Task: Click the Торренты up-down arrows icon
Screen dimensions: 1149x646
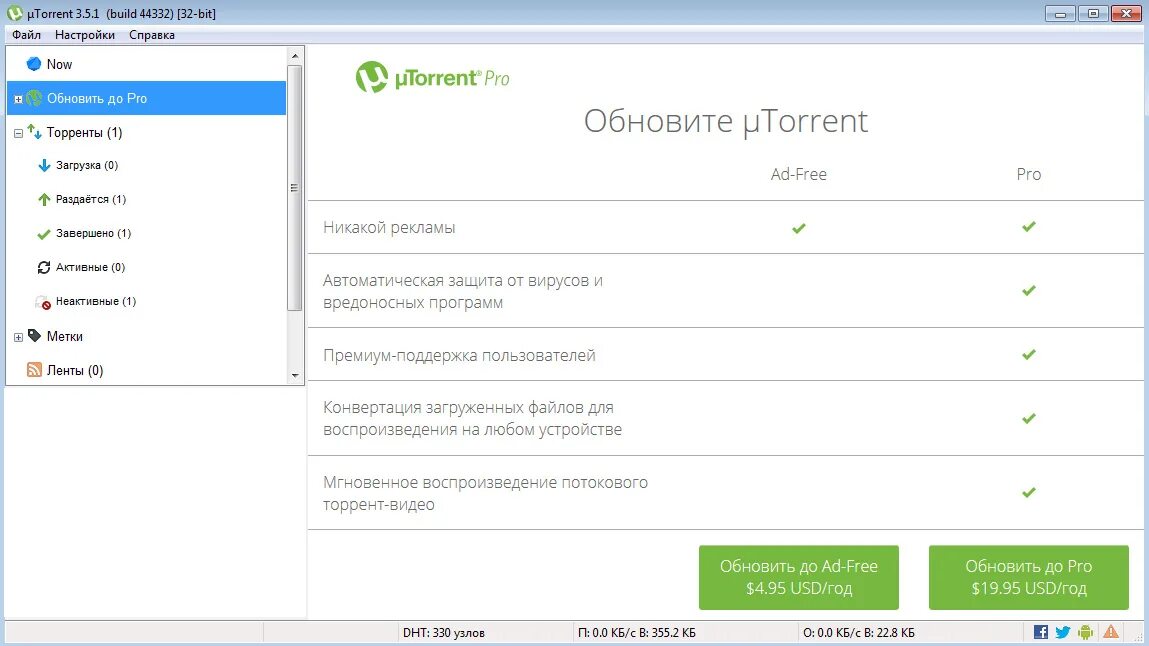Action: click(x=34, y=132)
